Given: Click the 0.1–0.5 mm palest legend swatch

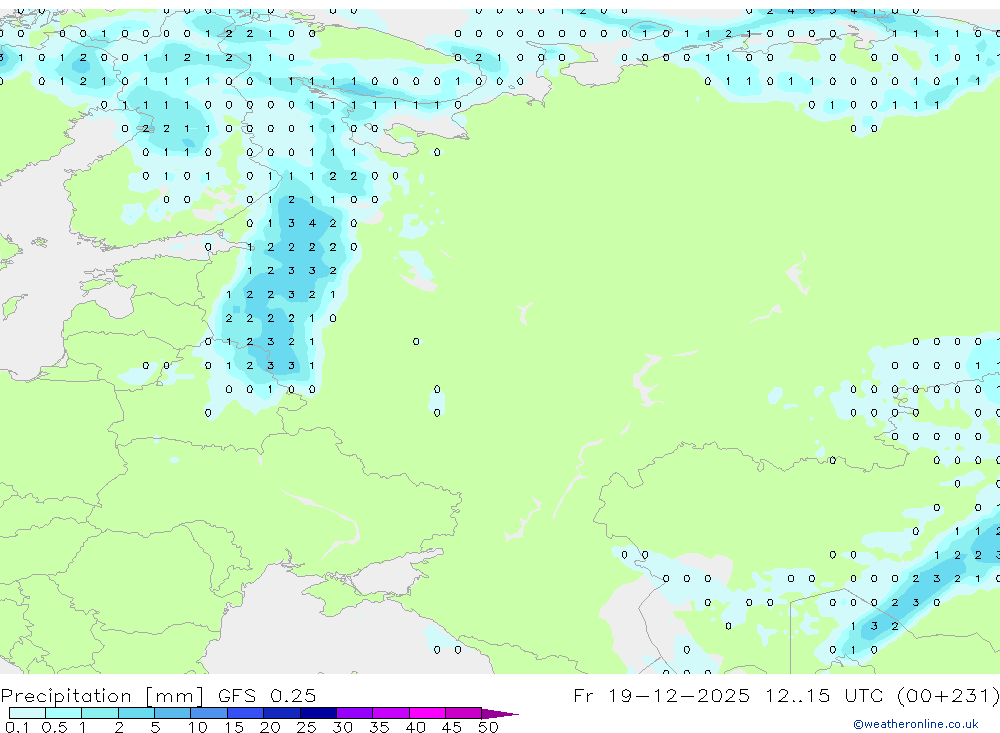Looking at the screenshot, I should click(x=27, y=713).
